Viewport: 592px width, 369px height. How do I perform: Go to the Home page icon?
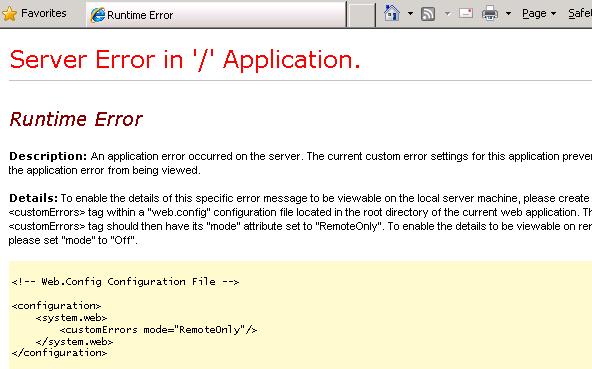392,14
